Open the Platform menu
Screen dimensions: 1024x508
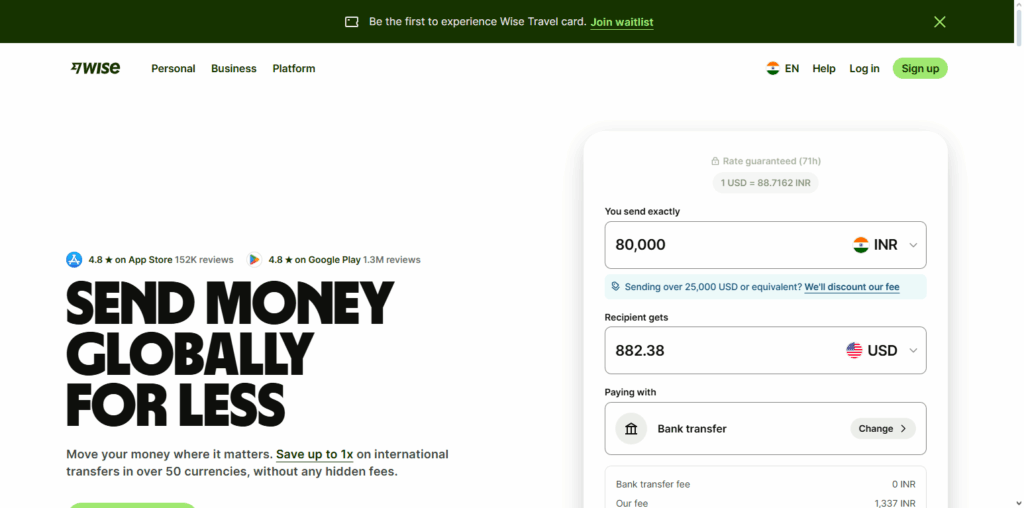(x=294, y=69)
